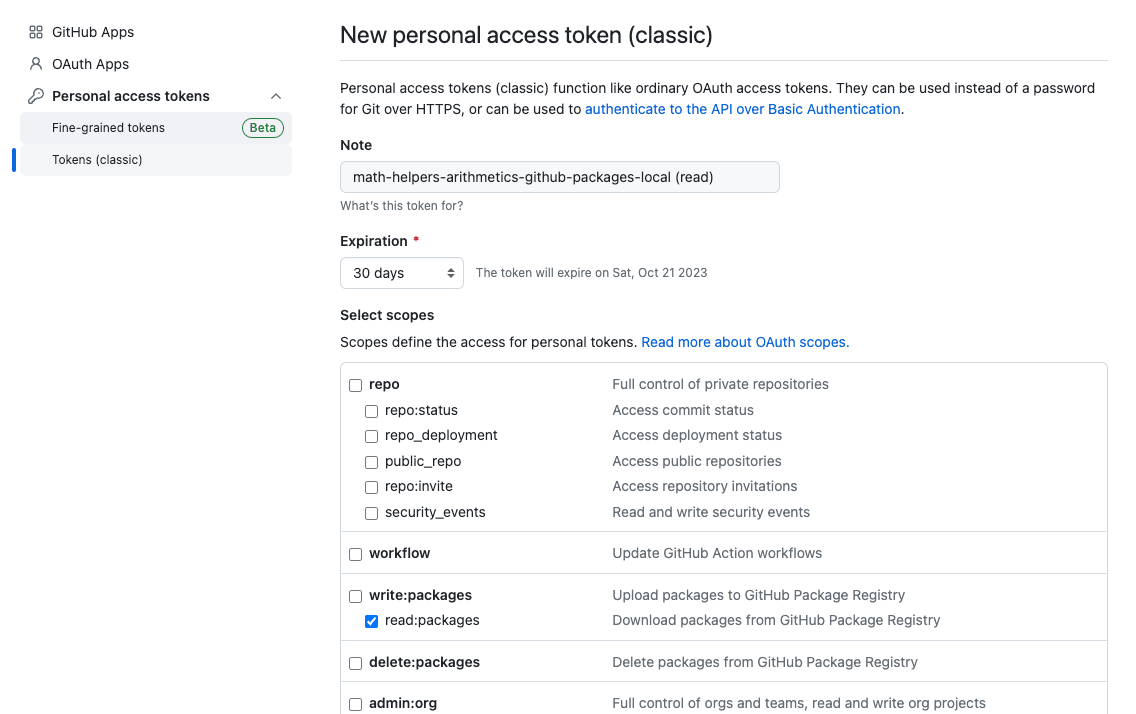Collapse the Personal access tokens section chevron
This screenshot has width=1136, height=714.
[x=275, y=96]
